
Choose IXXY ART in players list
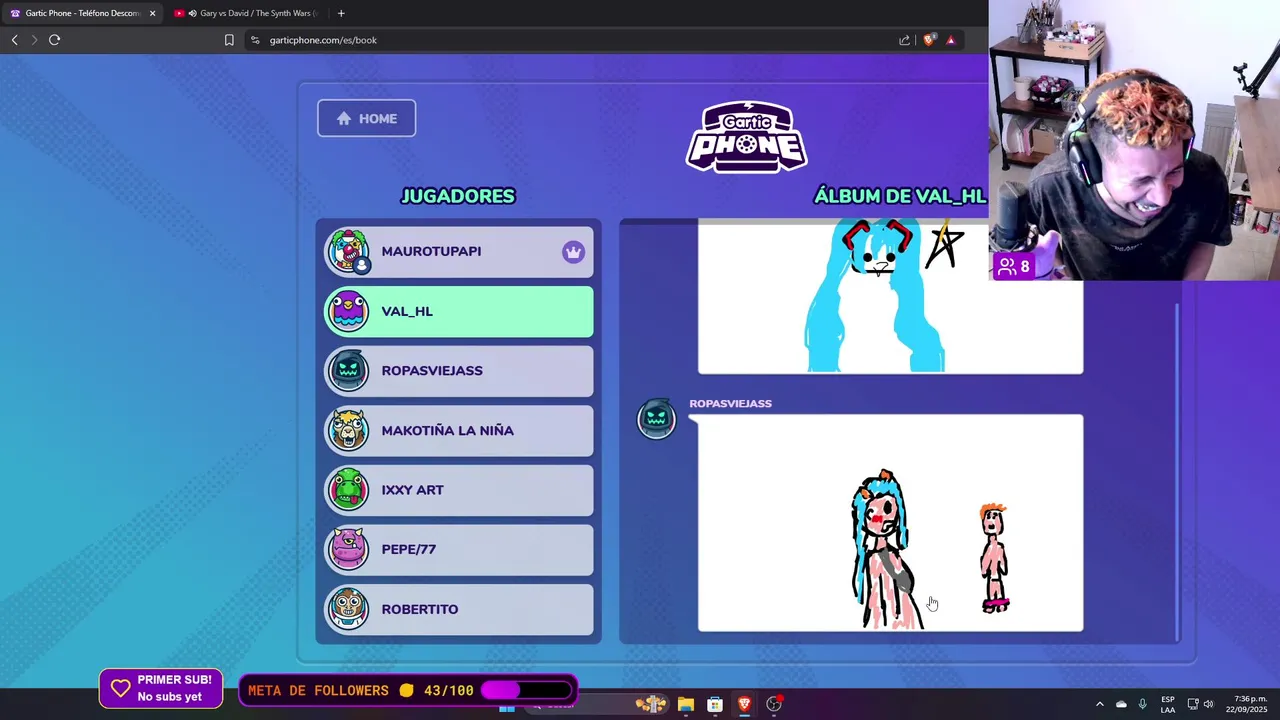pyautogui.click(x=459, y=490)
